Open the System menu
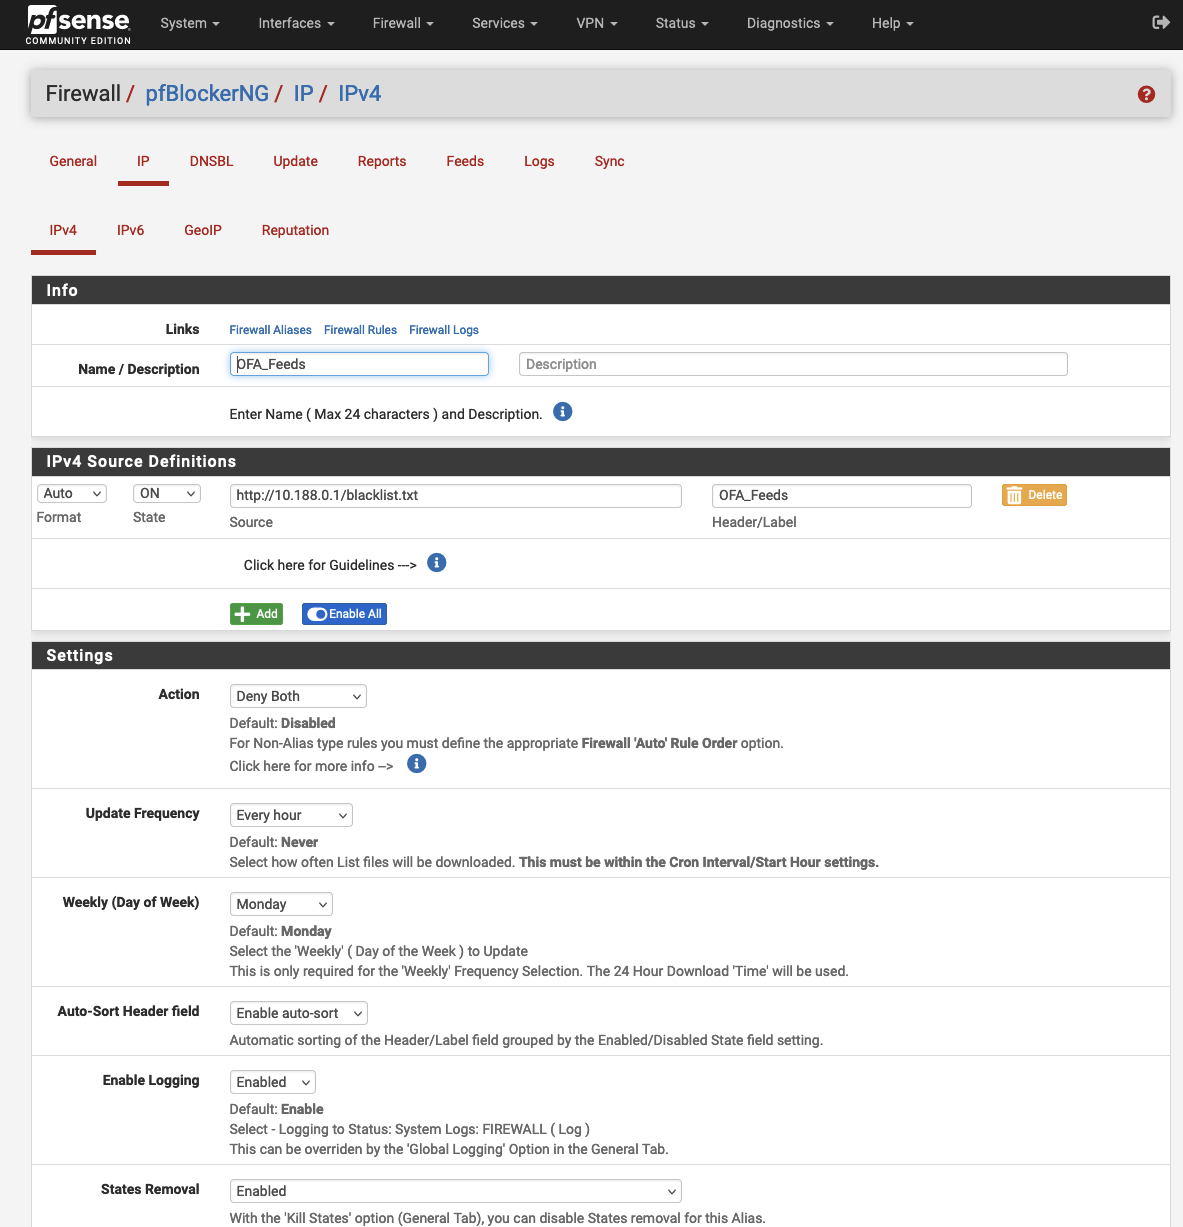 pos(190,23)
